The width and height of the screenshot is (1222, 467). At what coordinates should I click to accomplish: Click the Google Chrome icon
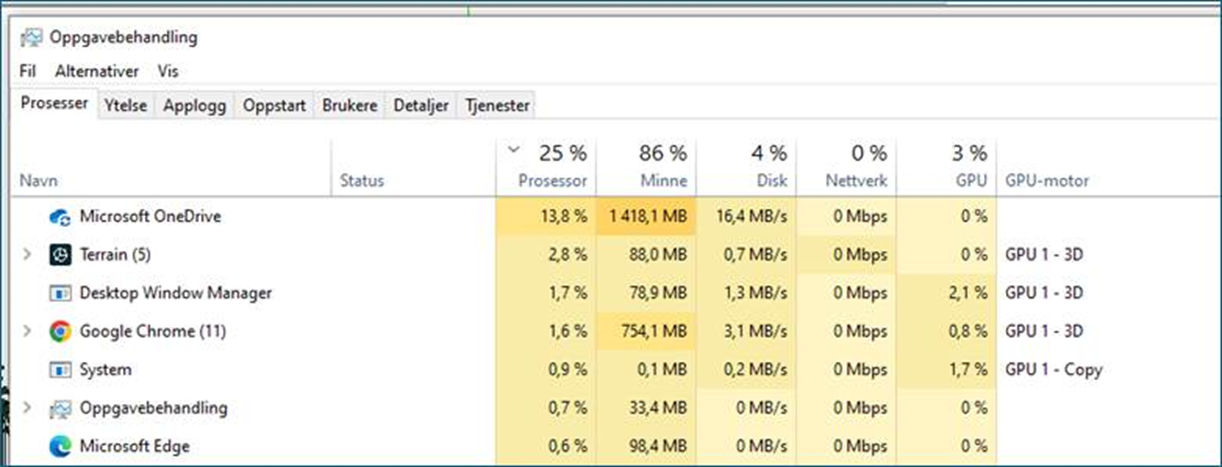(60, 331)
